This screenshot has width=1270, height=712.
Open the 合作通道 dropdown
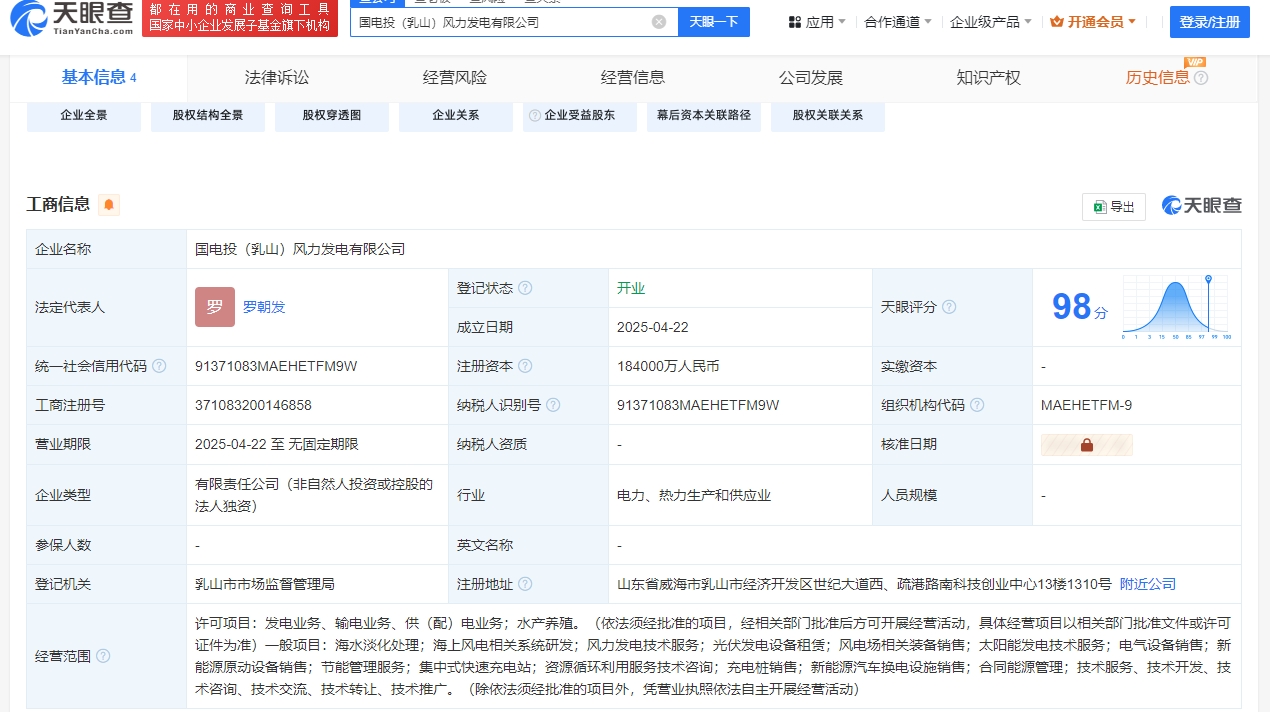click(x=897, y=22)
